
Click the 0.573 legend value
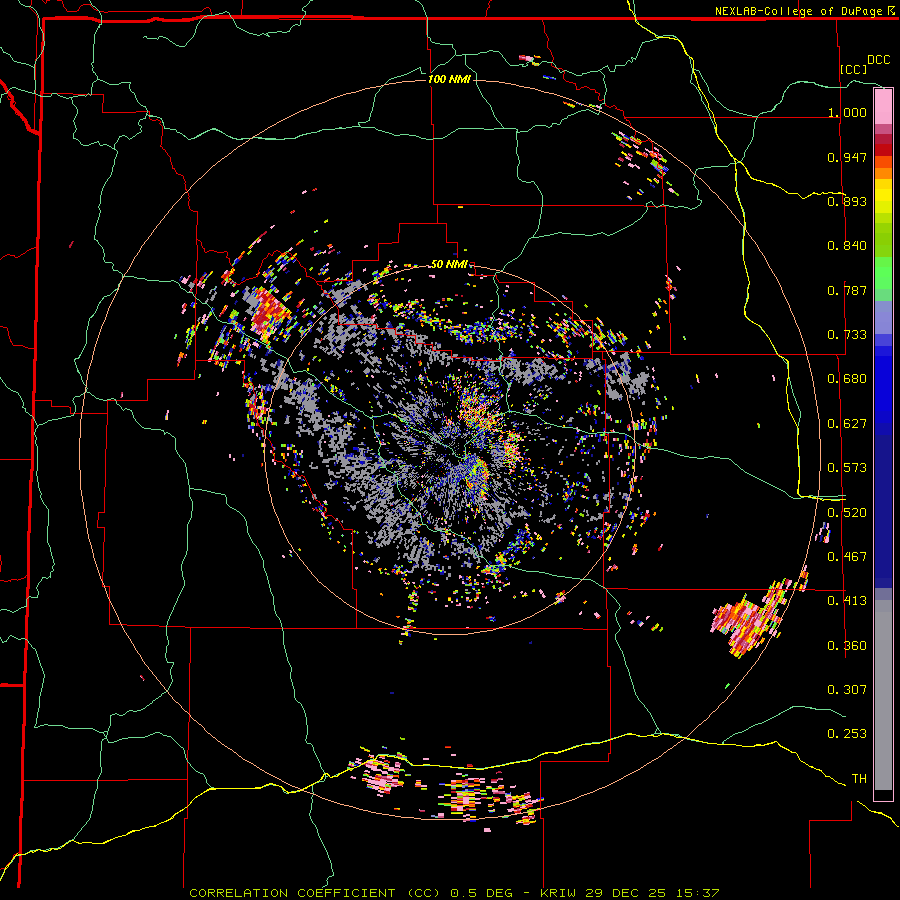(x=847, y=468)
